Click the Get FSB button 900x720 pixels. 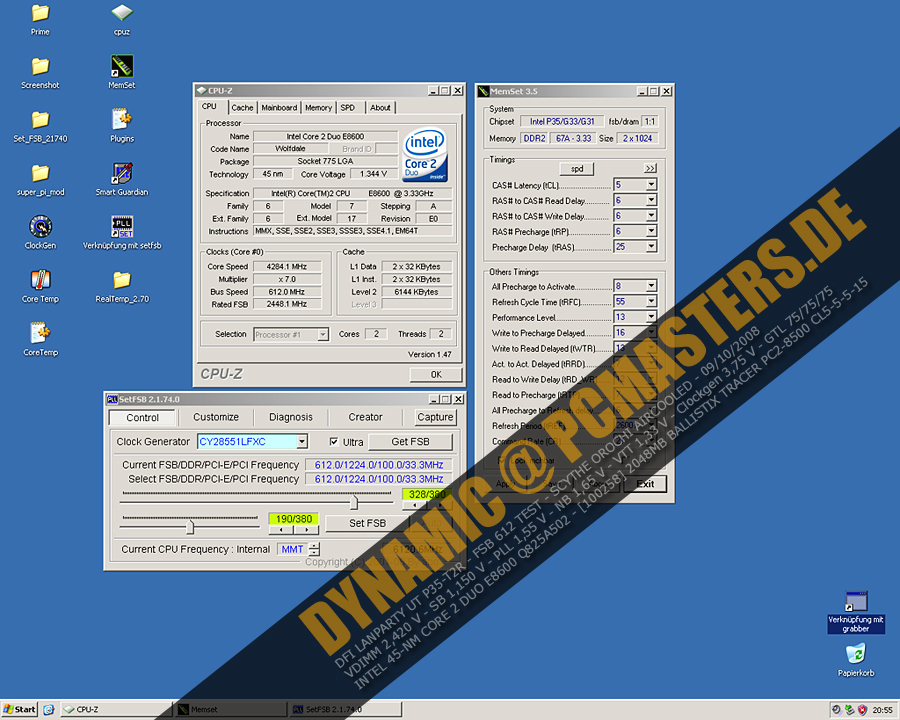[410, 442]
